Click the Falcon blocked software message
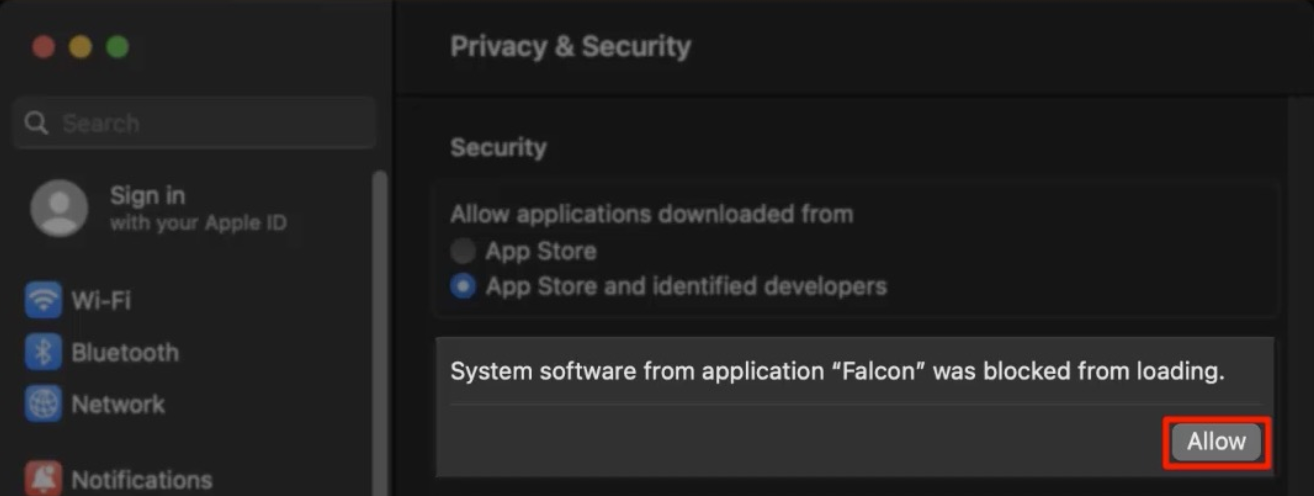The width and height of the screenshot is (1314, 496). pyautogui.click(x=837, y=372)
